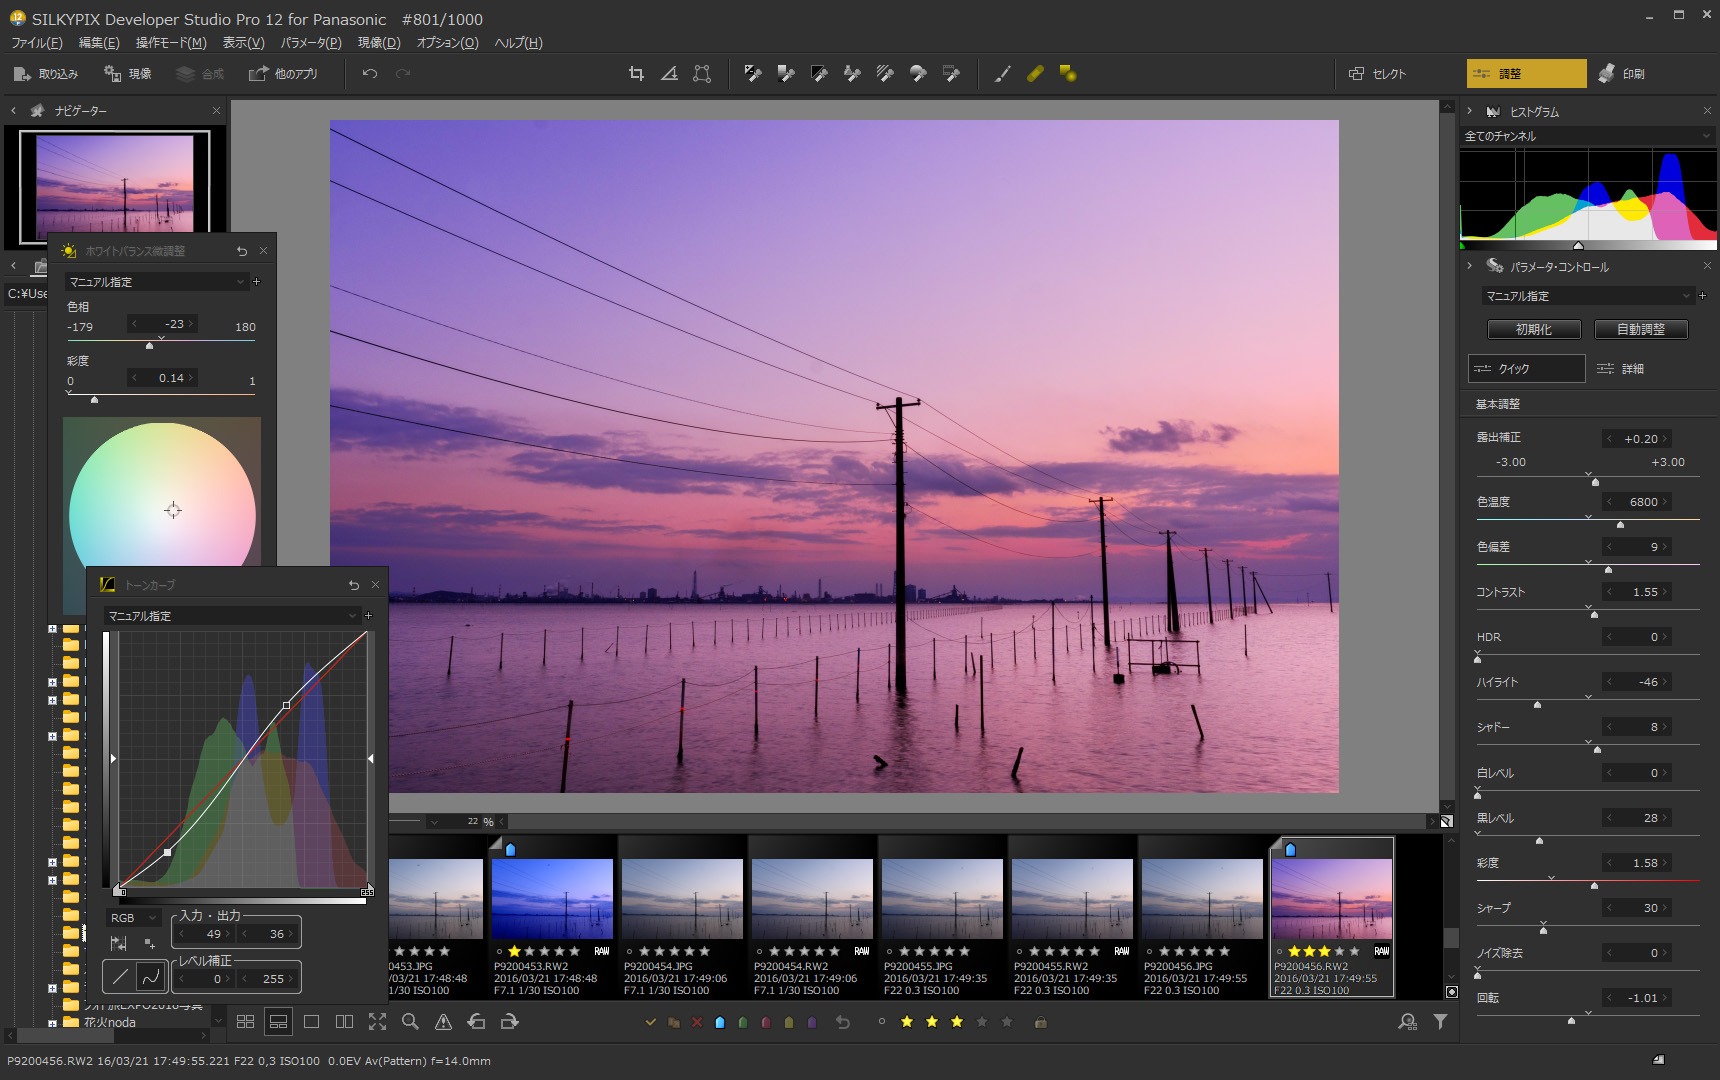
Task: Toggle the blue mark on bottom bar
Action: [x=720, y=1022]
